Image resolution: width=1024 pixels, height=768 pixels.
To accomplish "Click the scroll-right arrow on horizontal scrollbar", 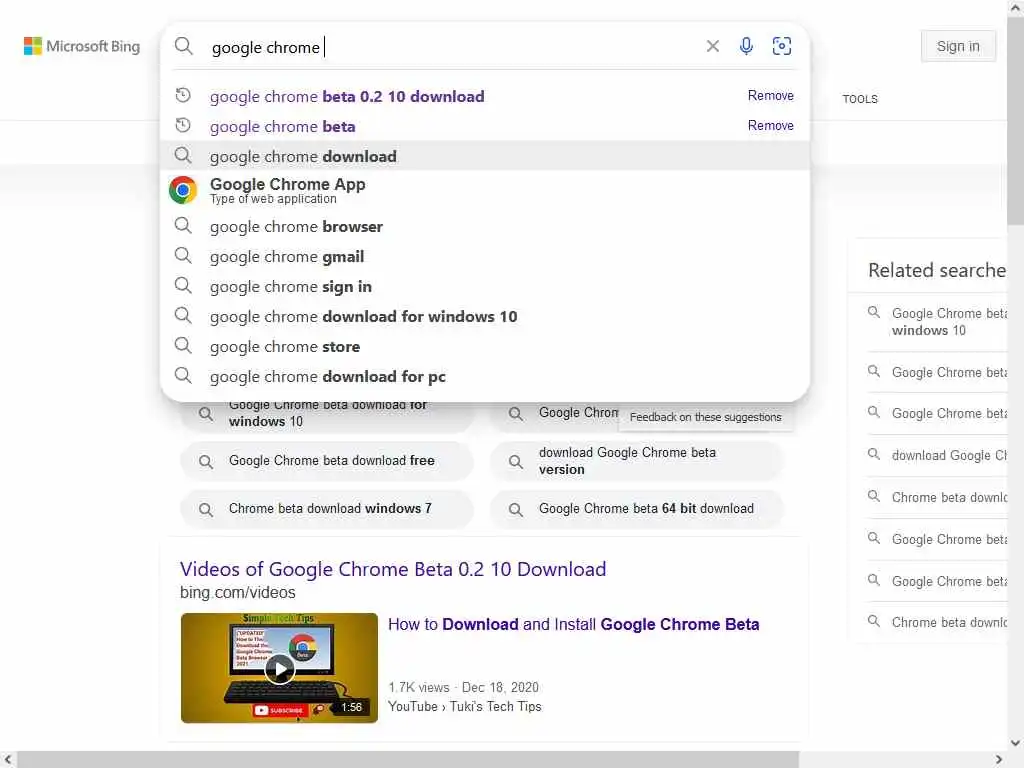I will [x=999, y=760].
